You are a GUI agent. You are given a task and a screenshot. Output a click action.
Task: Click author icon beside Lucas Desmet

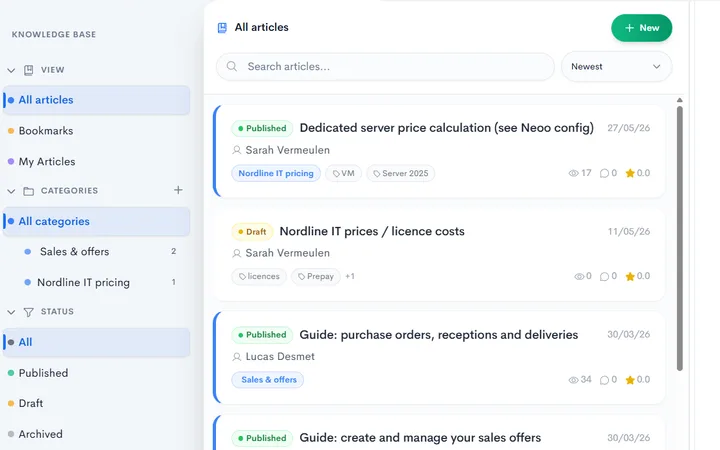click(237, 357)
